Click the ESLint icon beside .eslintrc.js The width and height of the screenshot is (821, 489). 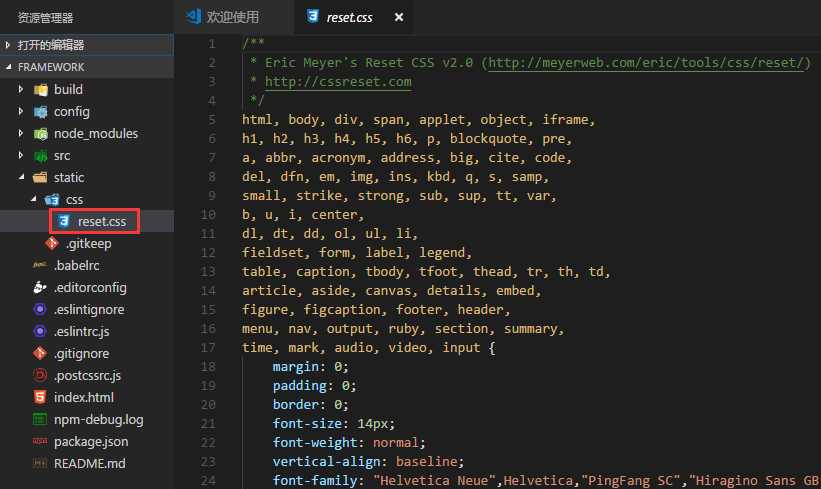[x=40, y=331]
